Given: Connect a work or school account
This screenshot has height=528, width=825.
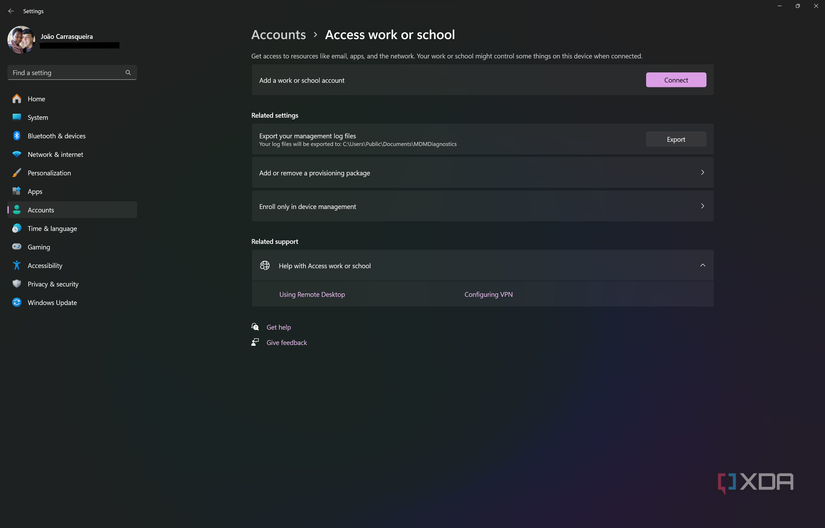Looking at the screenshot, I should pyautogui.click(x=676, y=80).
